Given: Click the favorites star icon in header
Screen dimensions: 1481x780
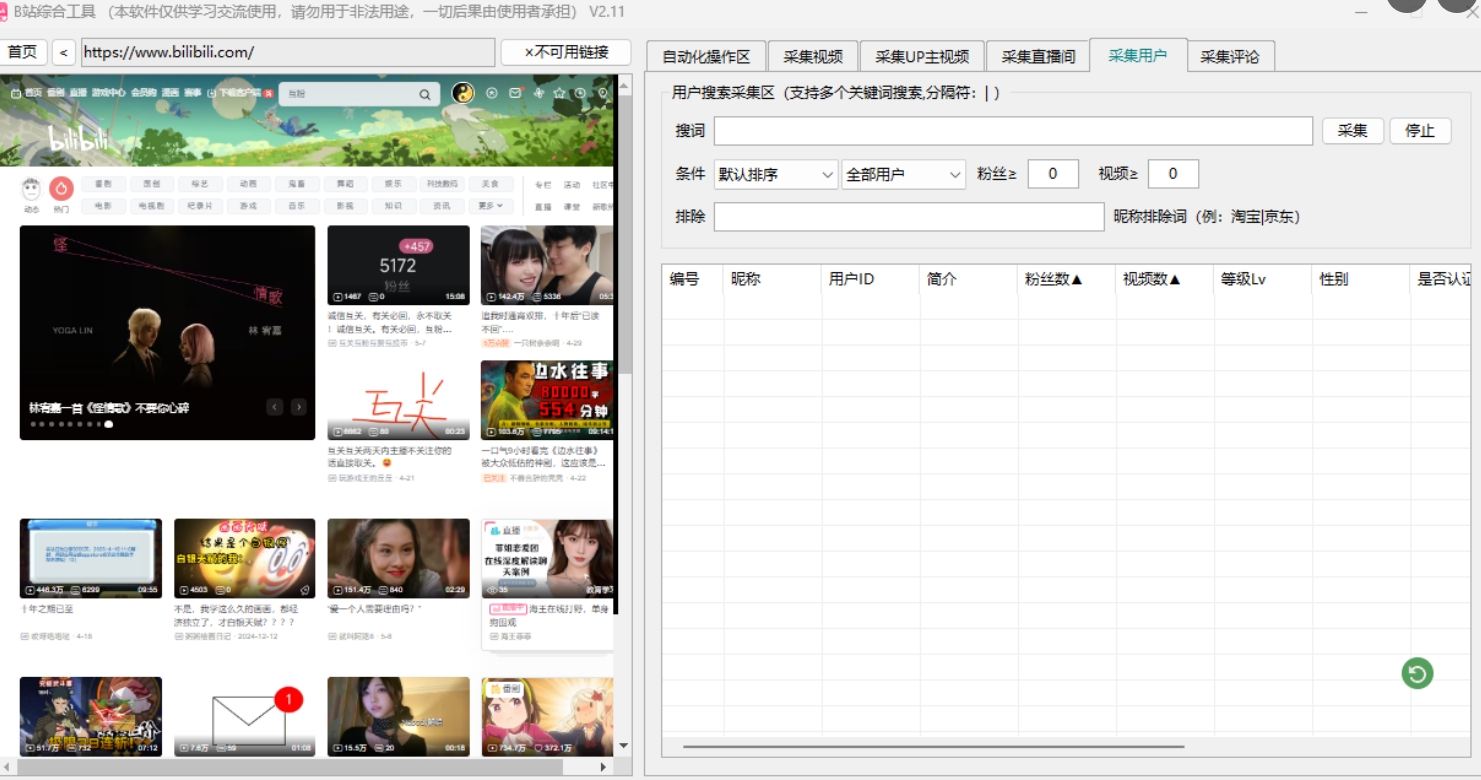Looking at the screenshot, I should click(559, 93).
